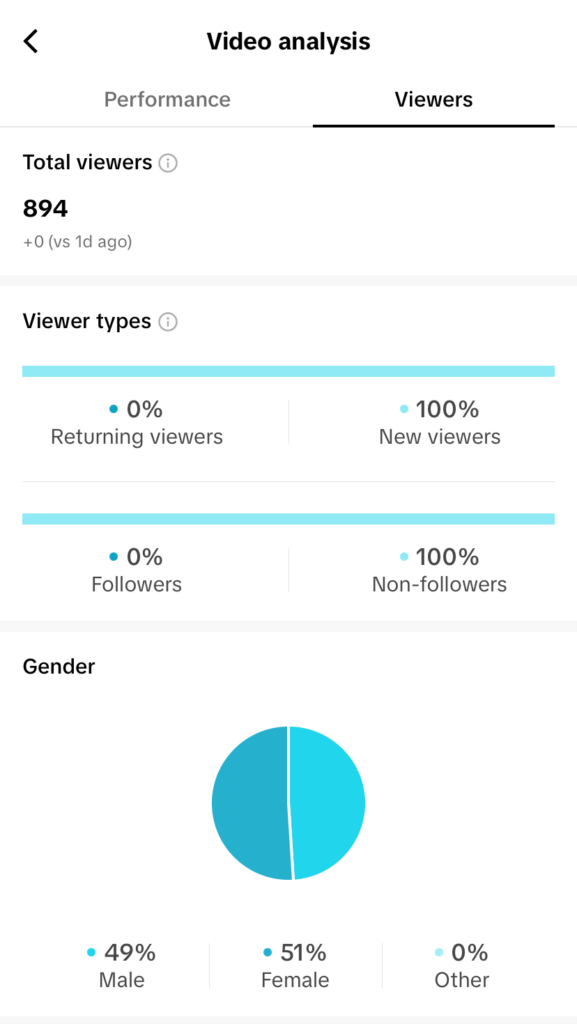
Task: Click the Female legend dot below the pie chart
Action: (266, 953)
